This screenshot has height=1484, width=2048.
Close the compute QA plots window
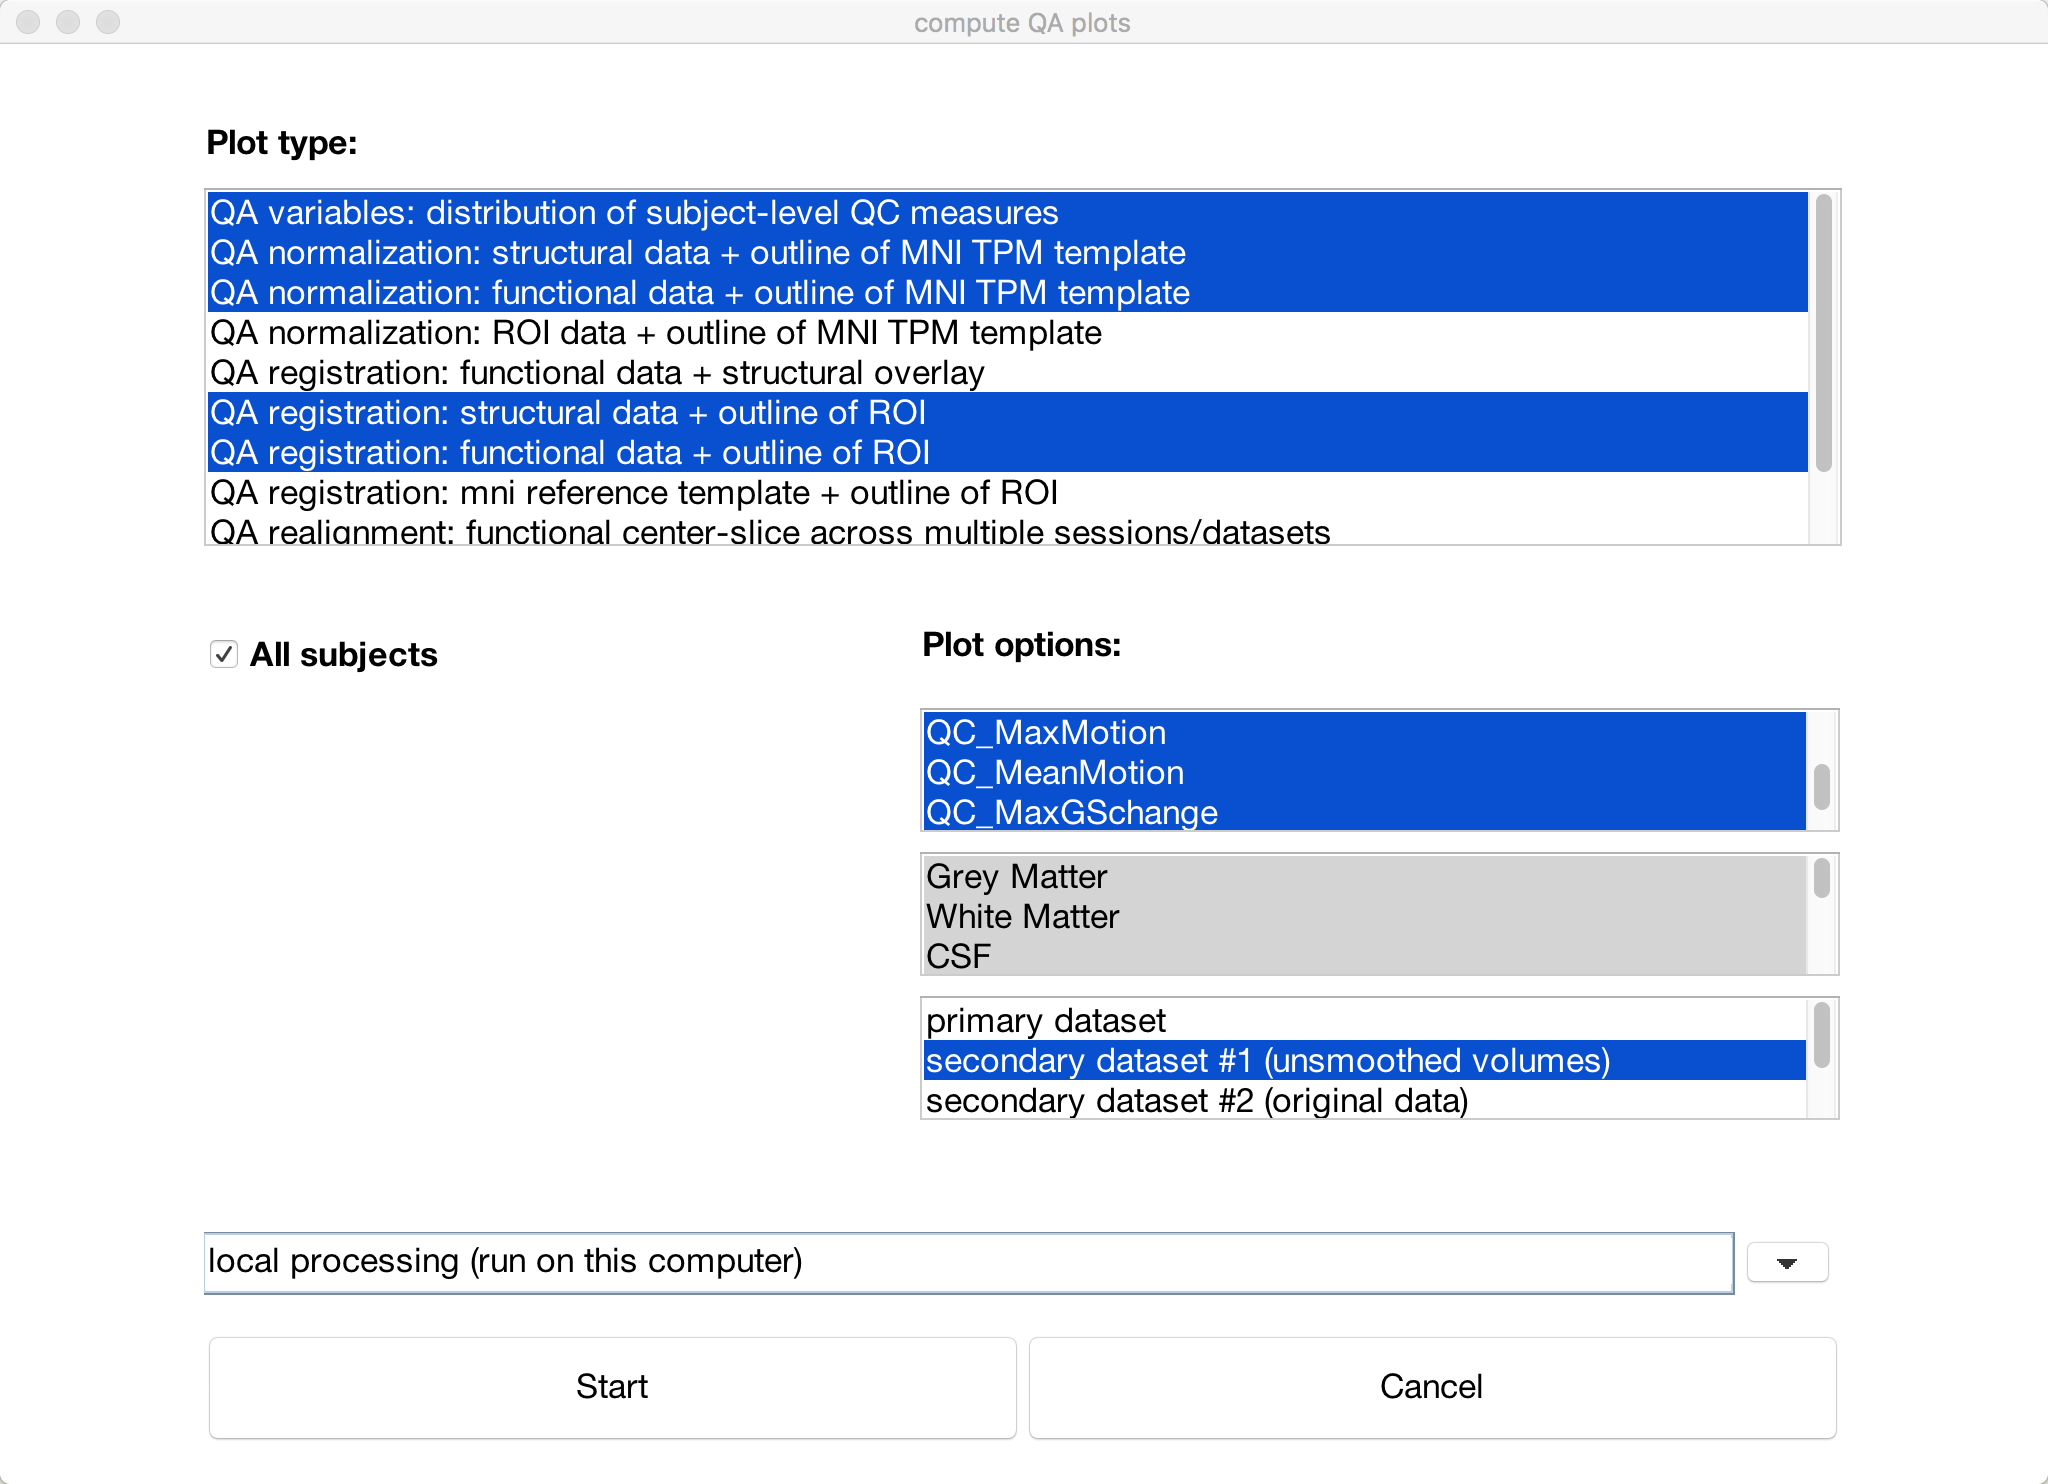pyautogui.click(x=28, y=22)
